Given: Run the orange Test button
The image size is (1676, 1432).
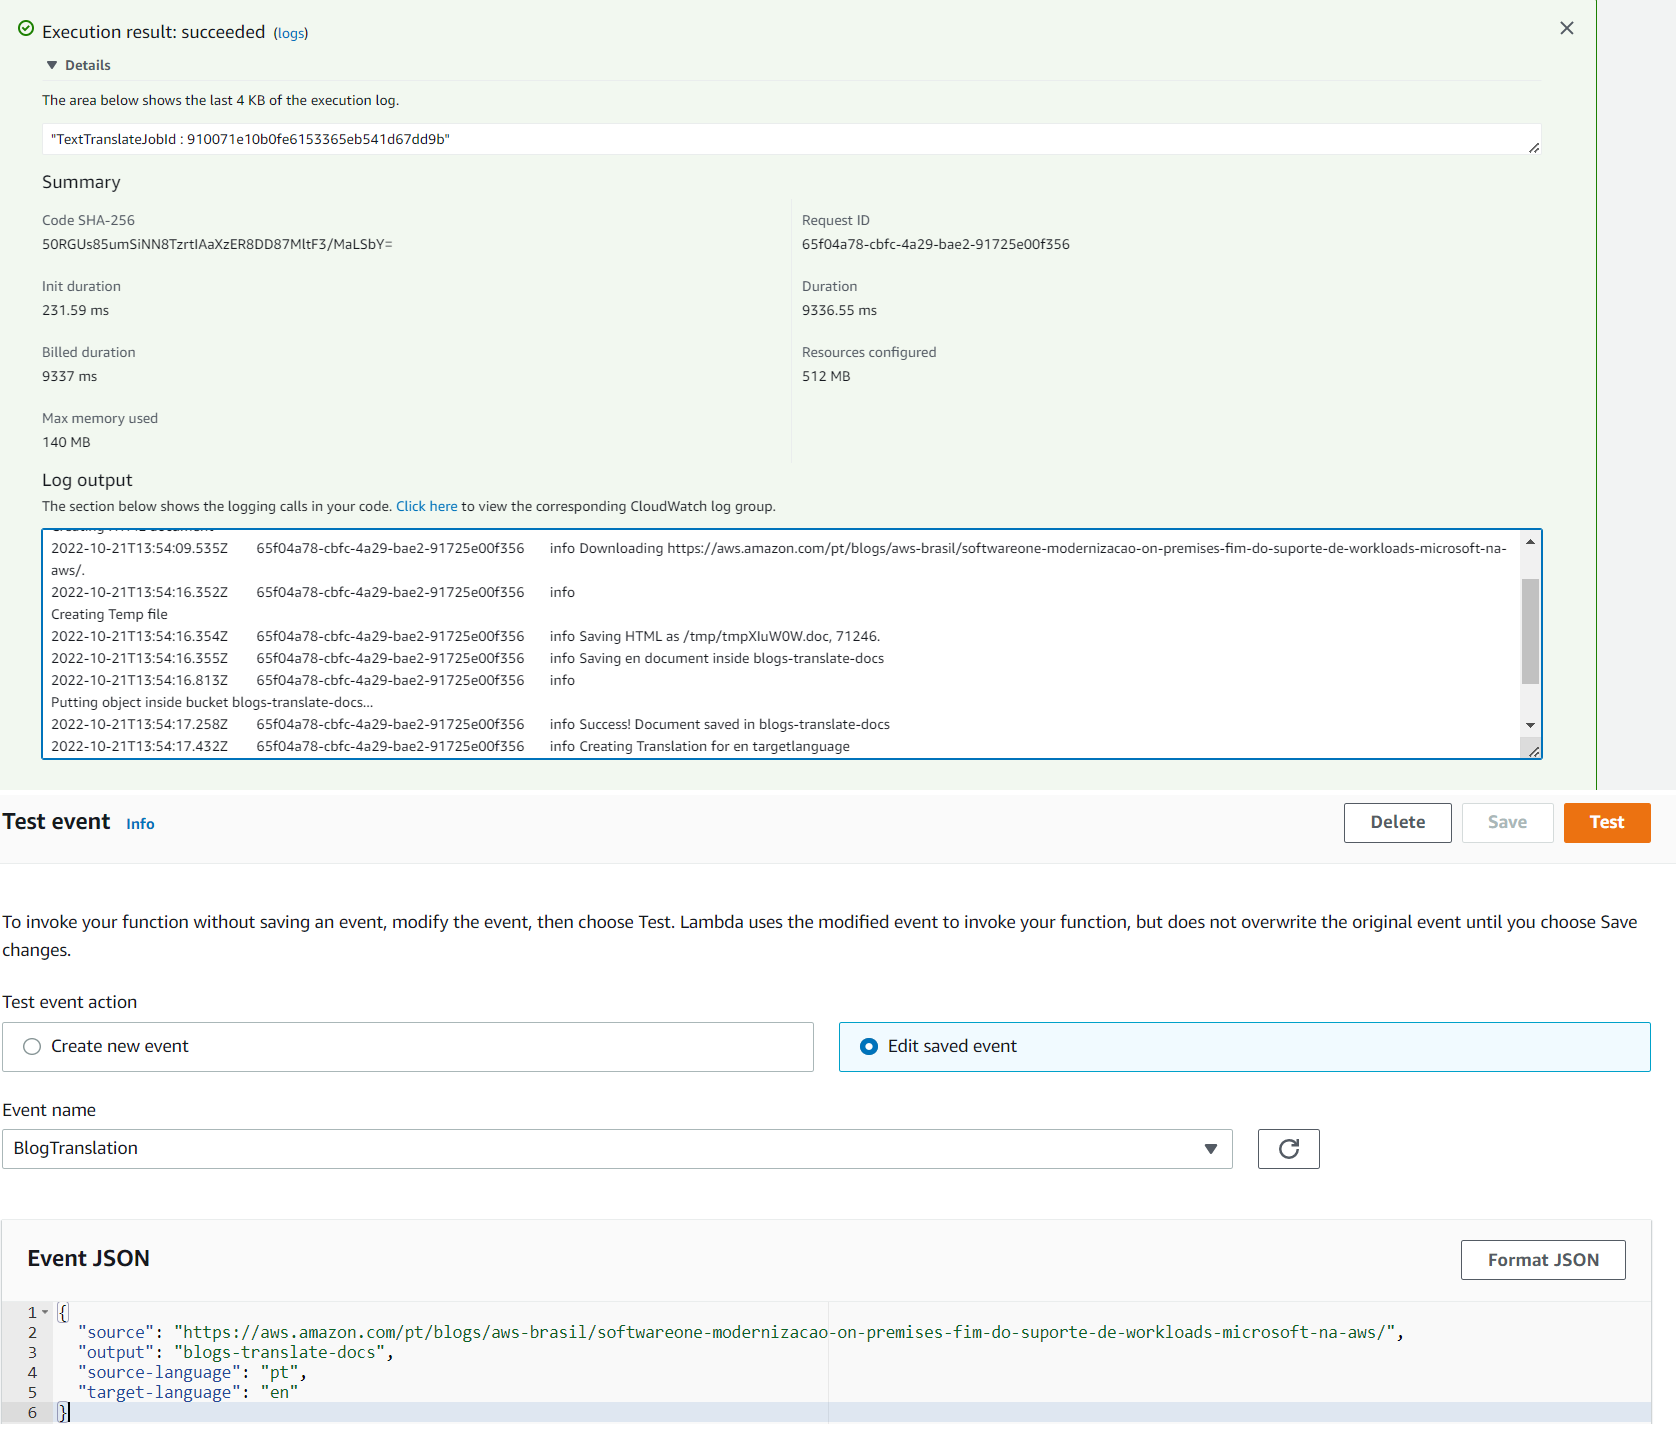Looking at the screenshot, I should click(1606, 822).
